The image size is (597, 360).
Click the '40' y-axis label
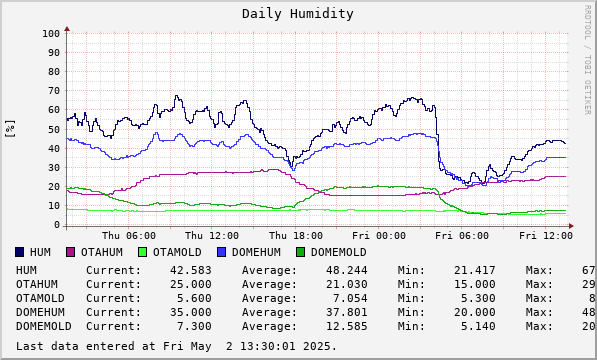coord(54,148)
